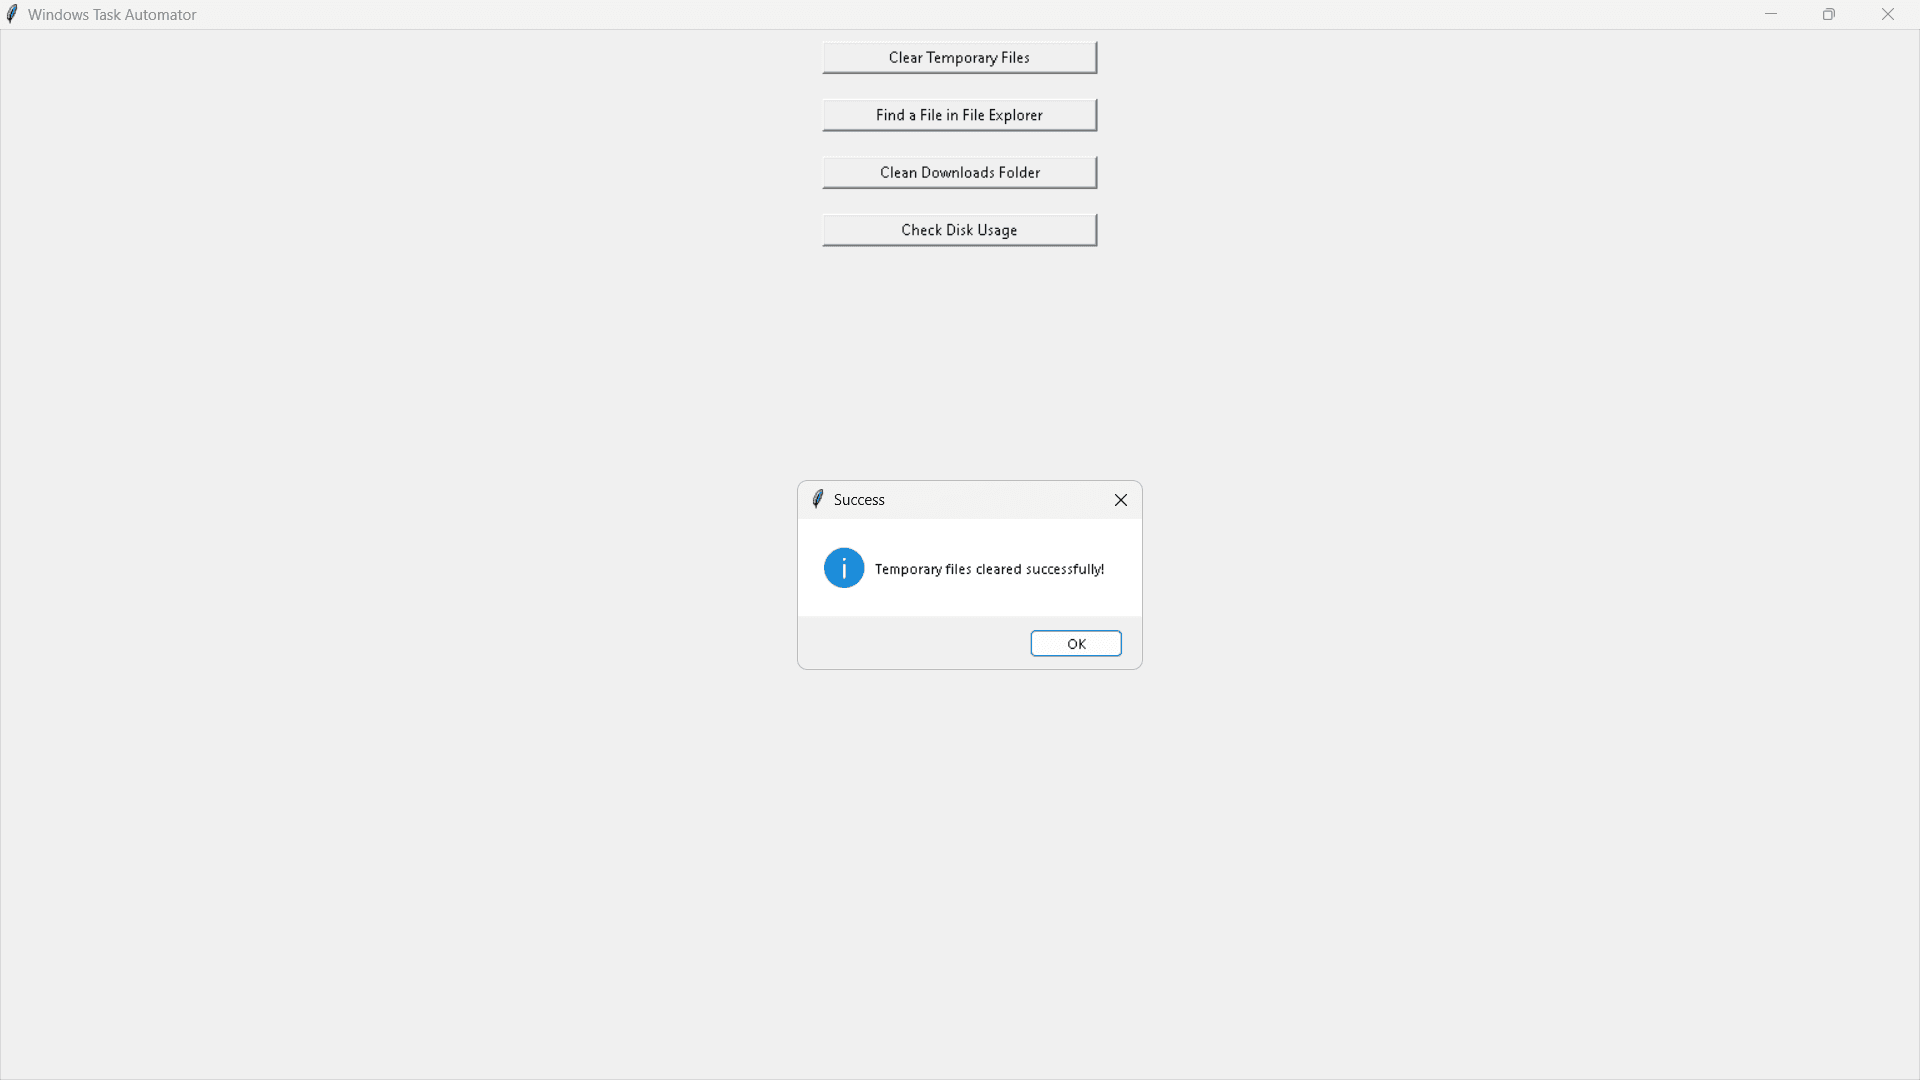
Task: Click the Python feather icon on the Success dialog
Action: click(x=817, y=499)
